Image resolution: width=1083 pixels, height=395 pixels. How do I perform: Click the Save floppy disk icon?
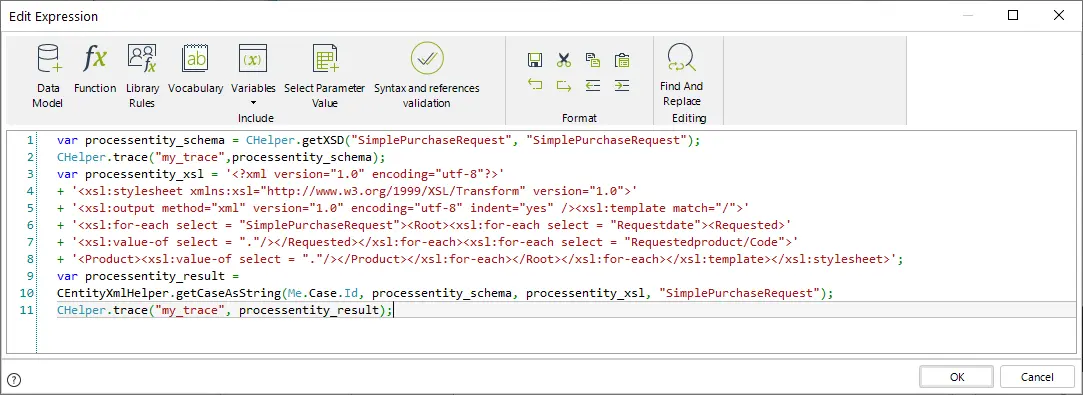[535, 60]
